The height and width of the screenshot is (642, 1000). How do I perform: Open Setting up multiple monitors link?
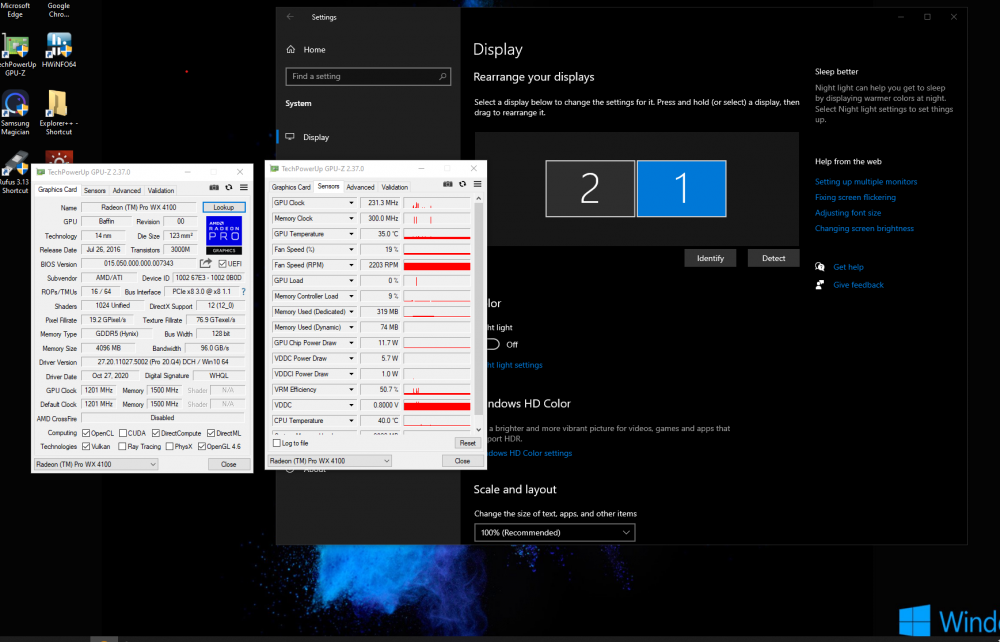coord(866,182)
